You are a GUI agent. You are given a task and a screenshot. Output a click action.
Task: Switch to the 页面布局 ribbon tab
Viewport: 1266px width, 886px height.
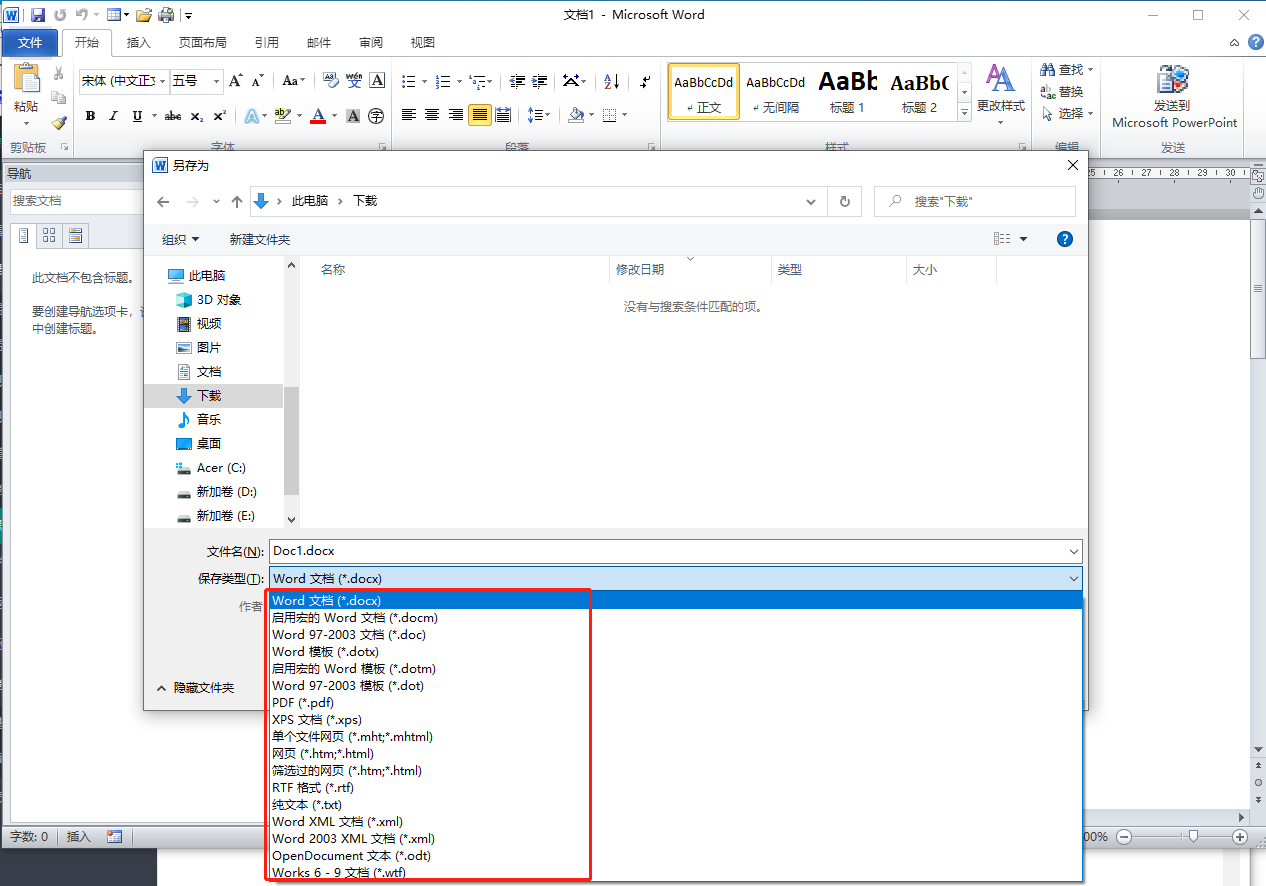click(202, 43)
